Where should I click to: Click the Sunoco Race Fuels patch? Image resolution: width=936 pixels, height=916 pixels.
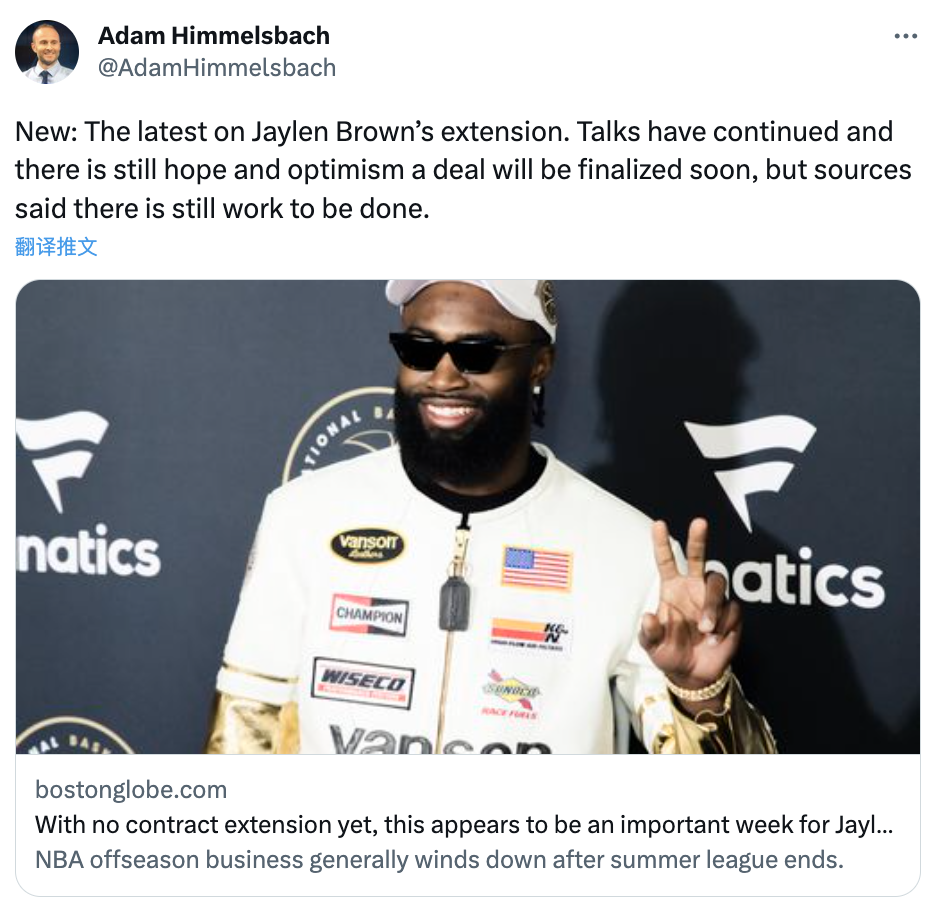[x=510, y=694]
